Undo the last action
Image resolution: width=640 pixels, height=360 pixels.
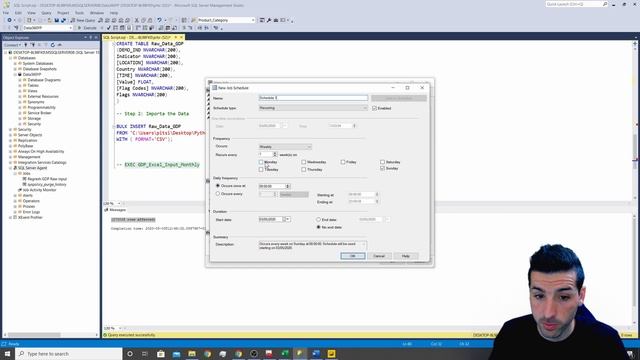(x=159, y=20)
